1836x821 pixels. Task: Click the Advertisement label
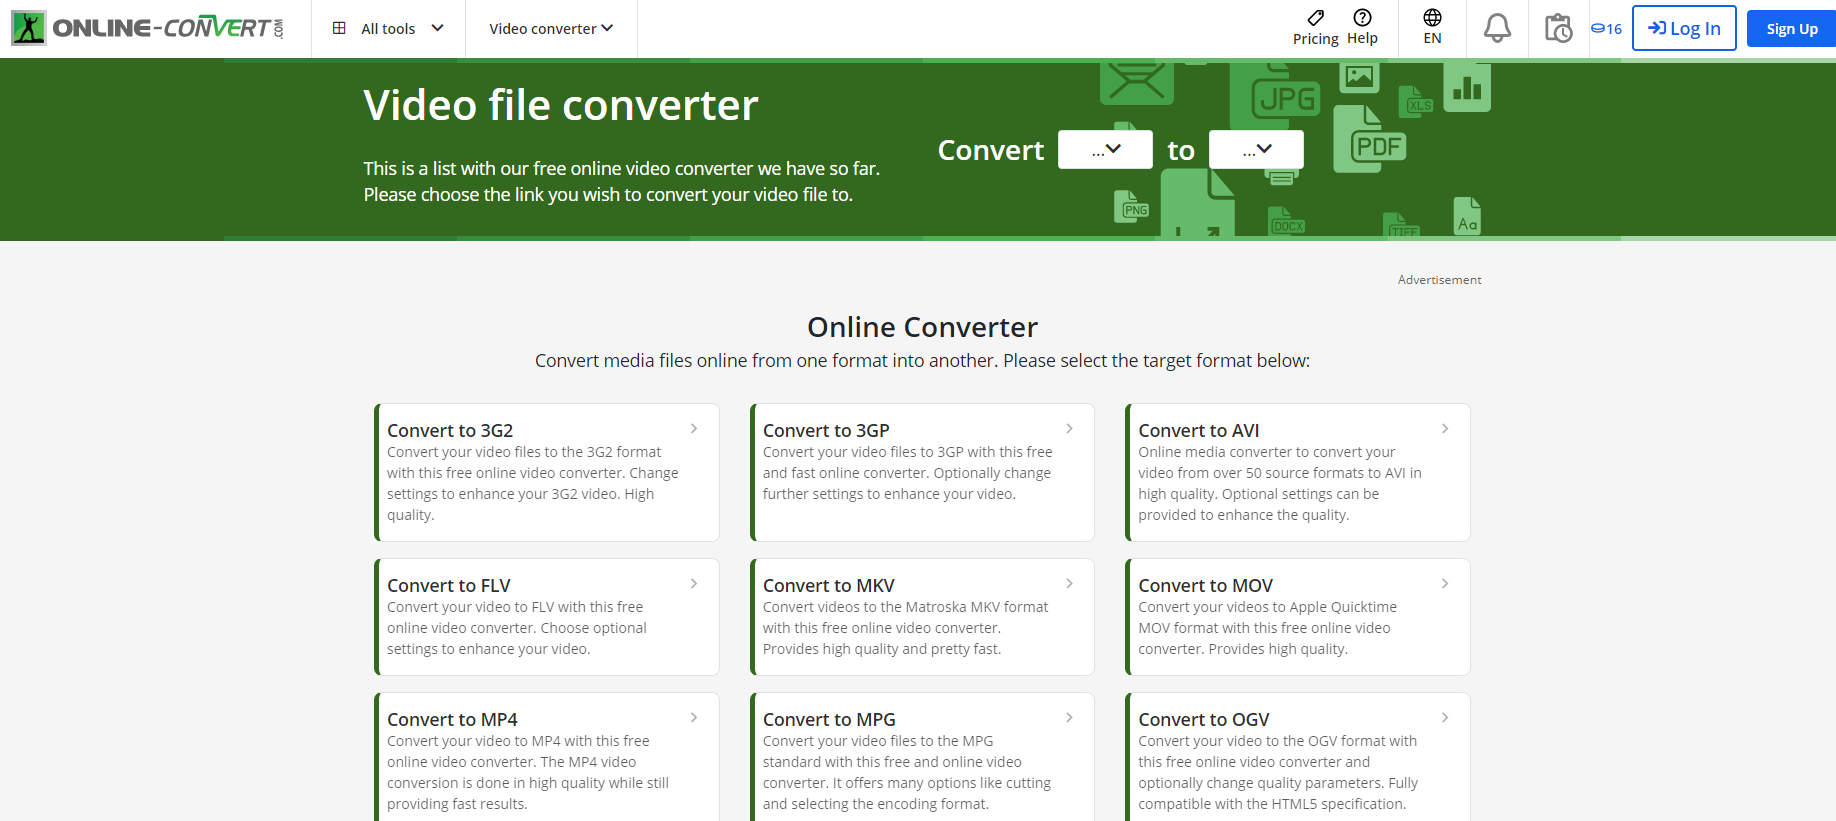(1440, 280)
